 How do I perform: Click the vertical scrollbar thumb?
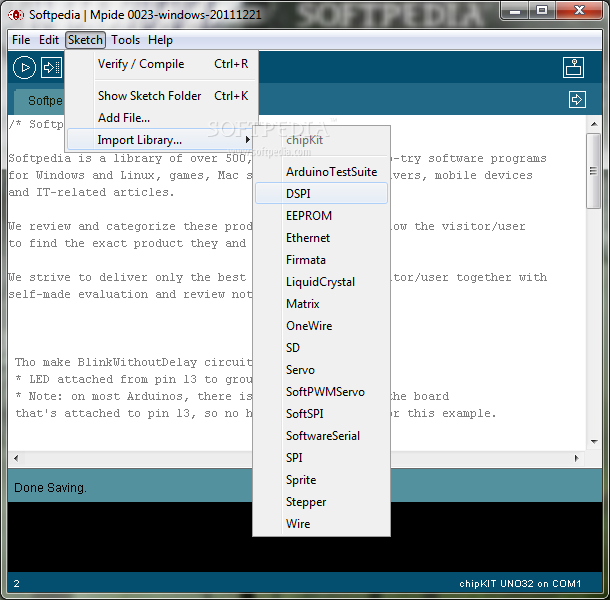tap(594, 171)
